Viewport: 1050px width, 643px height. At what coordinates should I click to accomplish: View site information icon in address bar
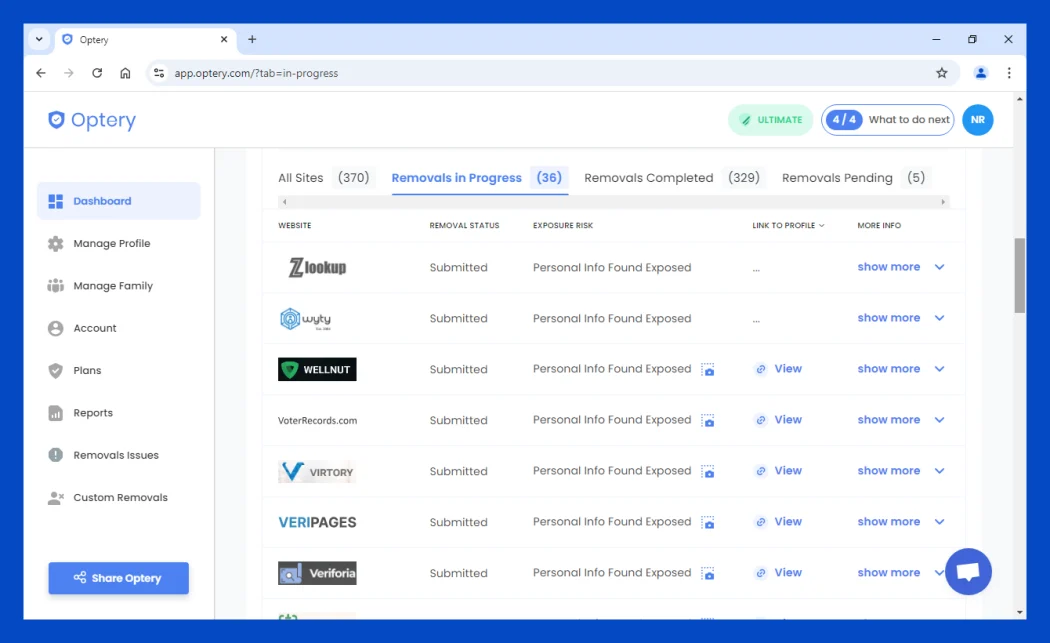pyautogui.click(x=159, y=73)
